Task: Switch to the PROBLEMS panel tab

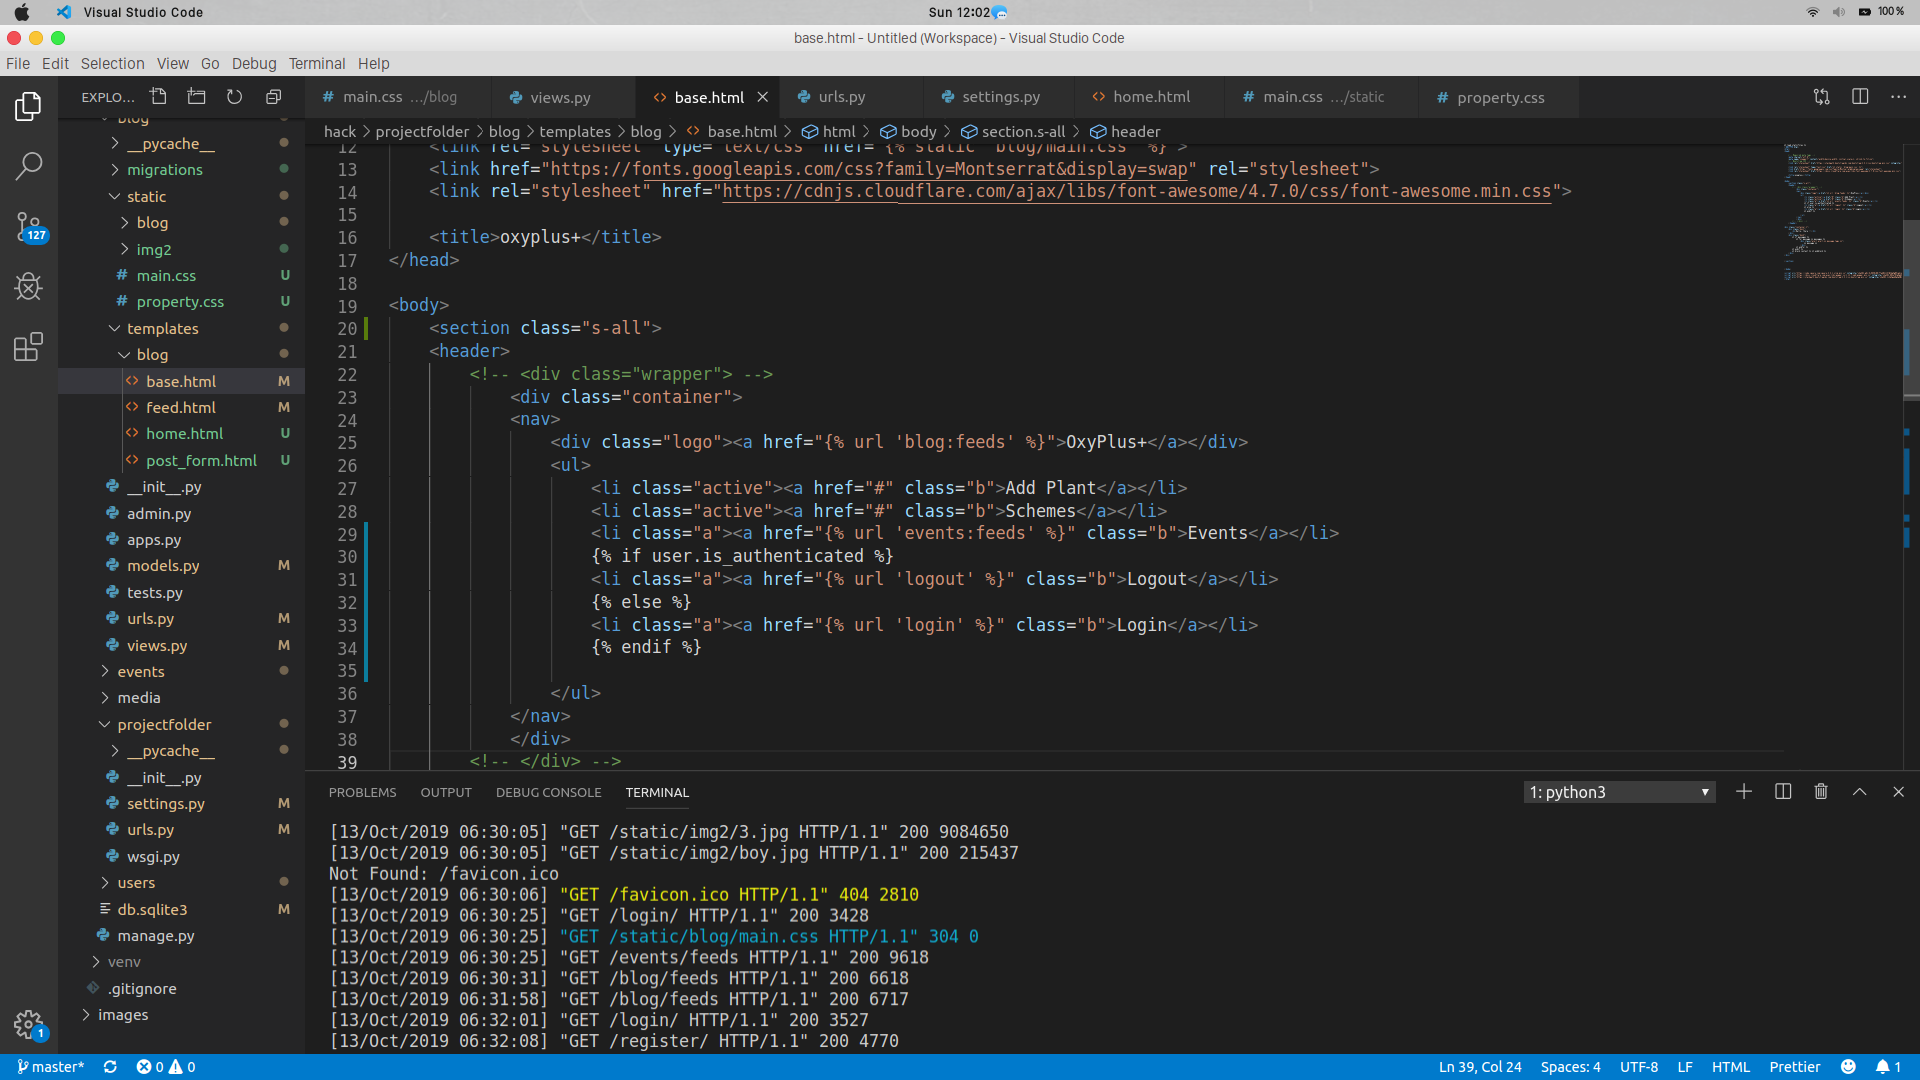Action: pos(362,792)
